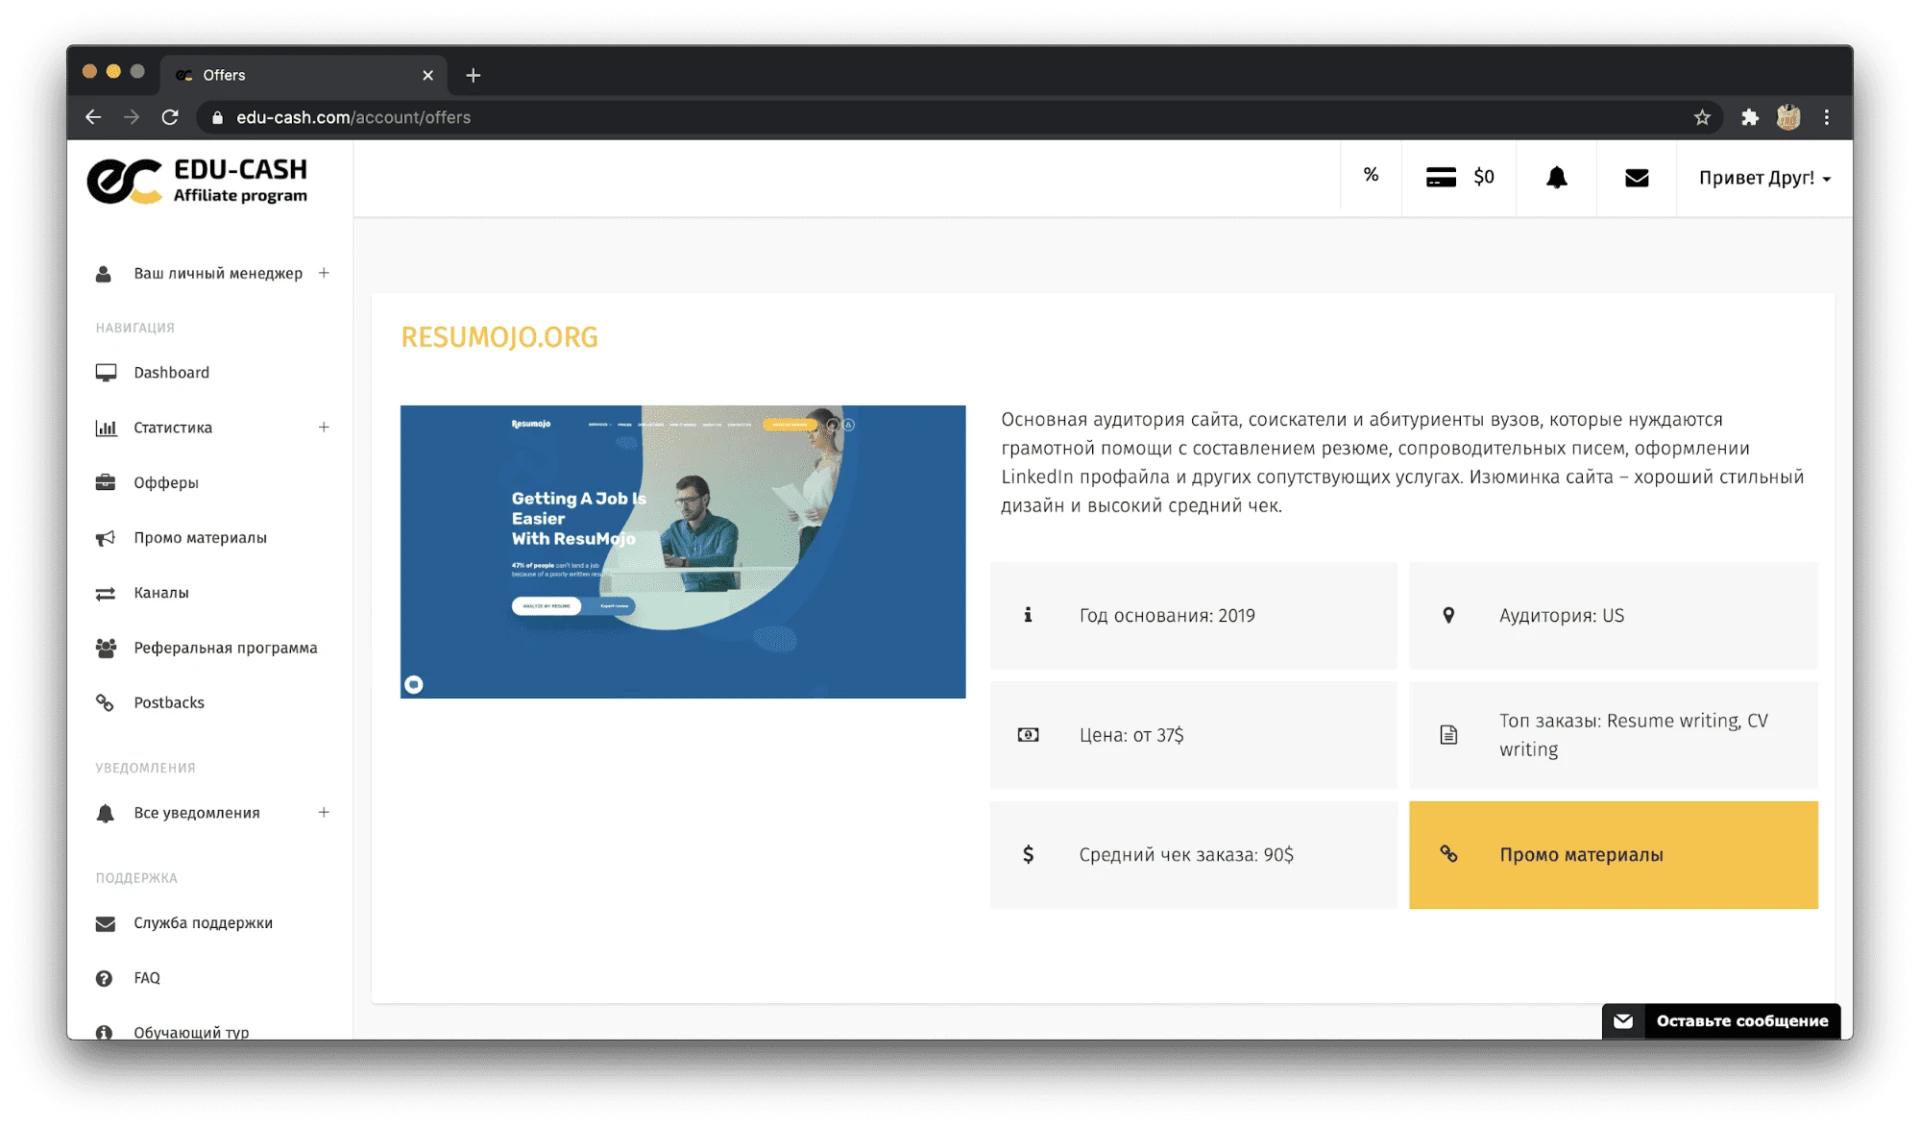Open Обучающий тур in sidebar
This screenshot has height=1128, width=1920.
[191, 1031]
